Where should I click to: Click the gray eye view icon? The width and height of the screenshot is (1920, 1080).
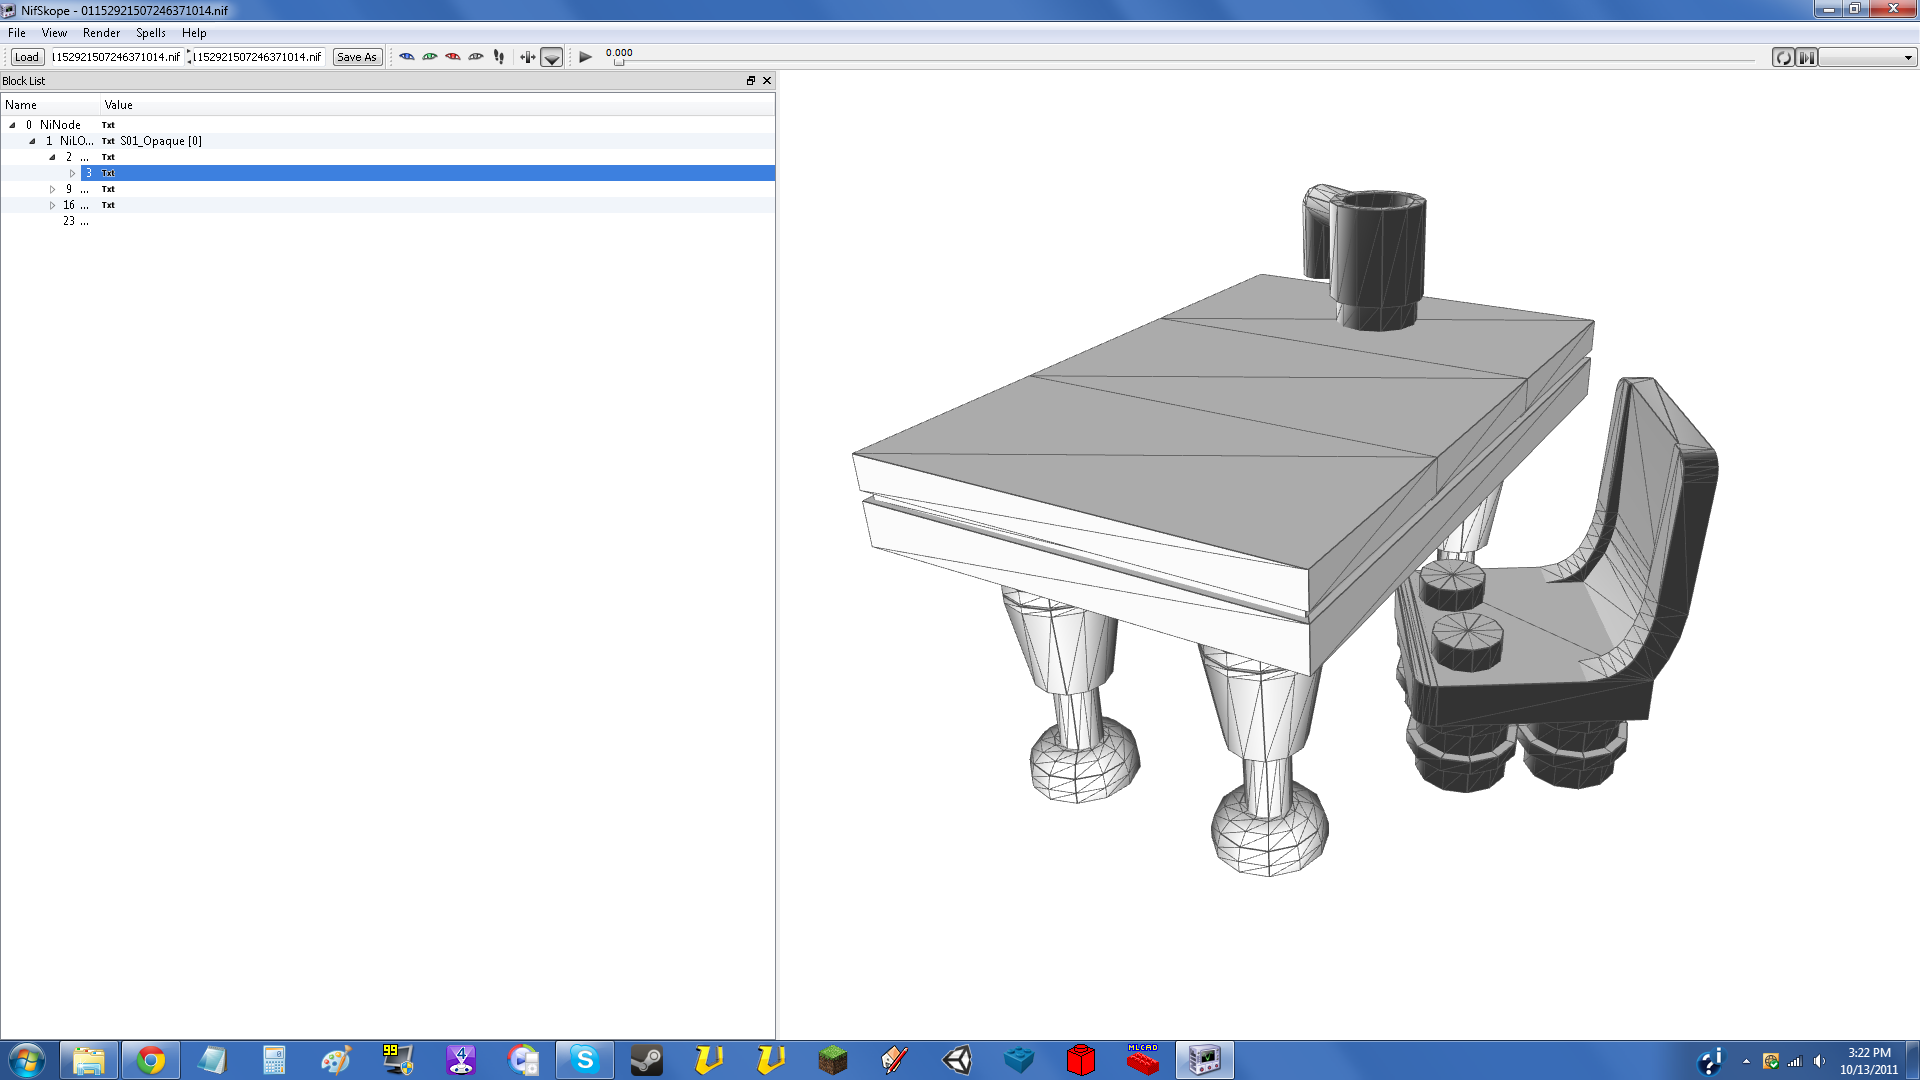[475, 57]
